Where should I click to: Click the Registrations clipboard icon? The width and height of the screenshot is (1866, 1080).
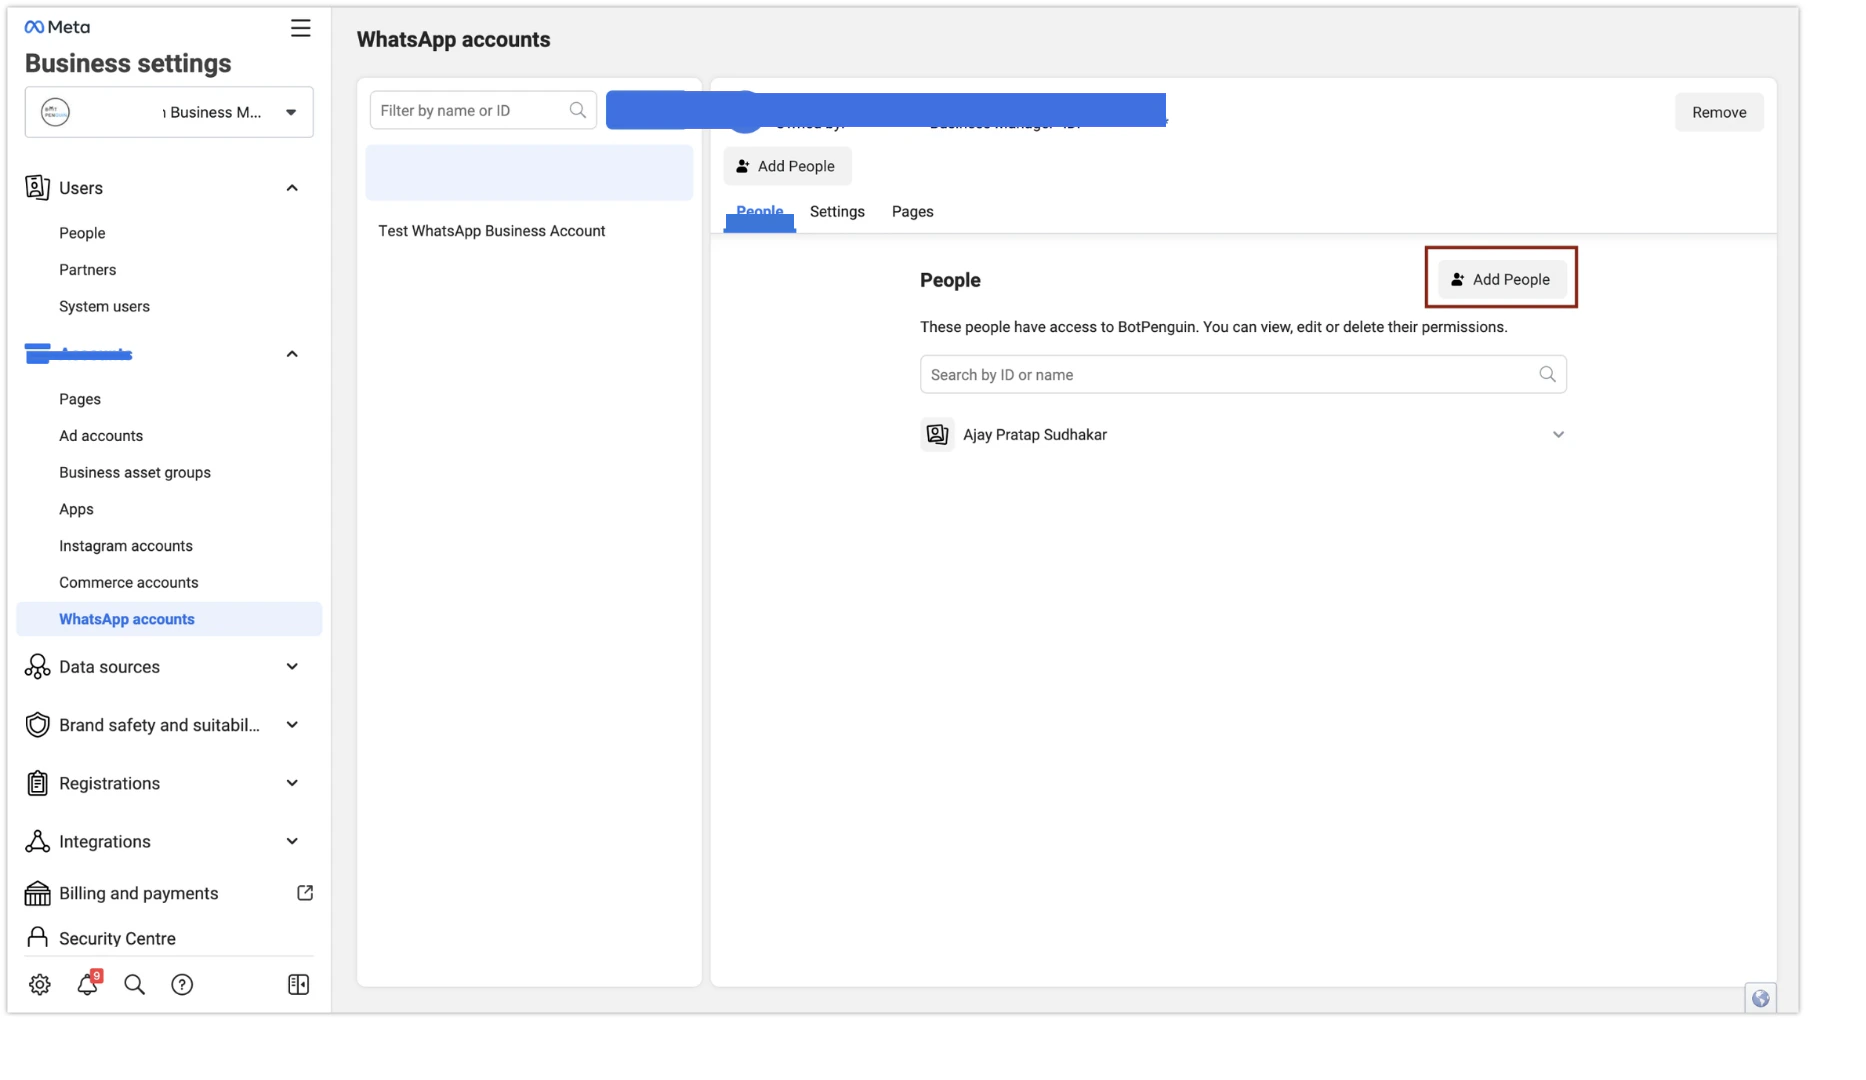tap(37, 783)
